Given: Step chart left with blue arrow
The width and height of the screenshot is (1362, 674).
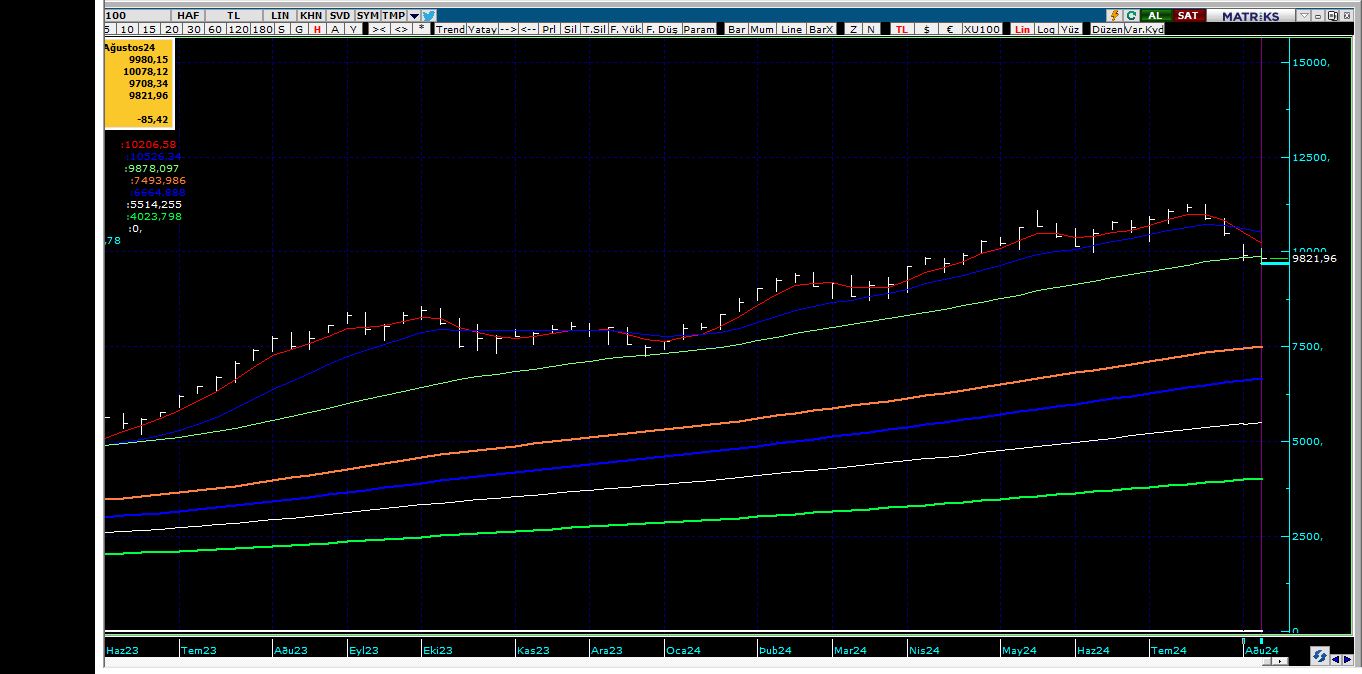Looking at the screenshot, I should [1336, 660].
